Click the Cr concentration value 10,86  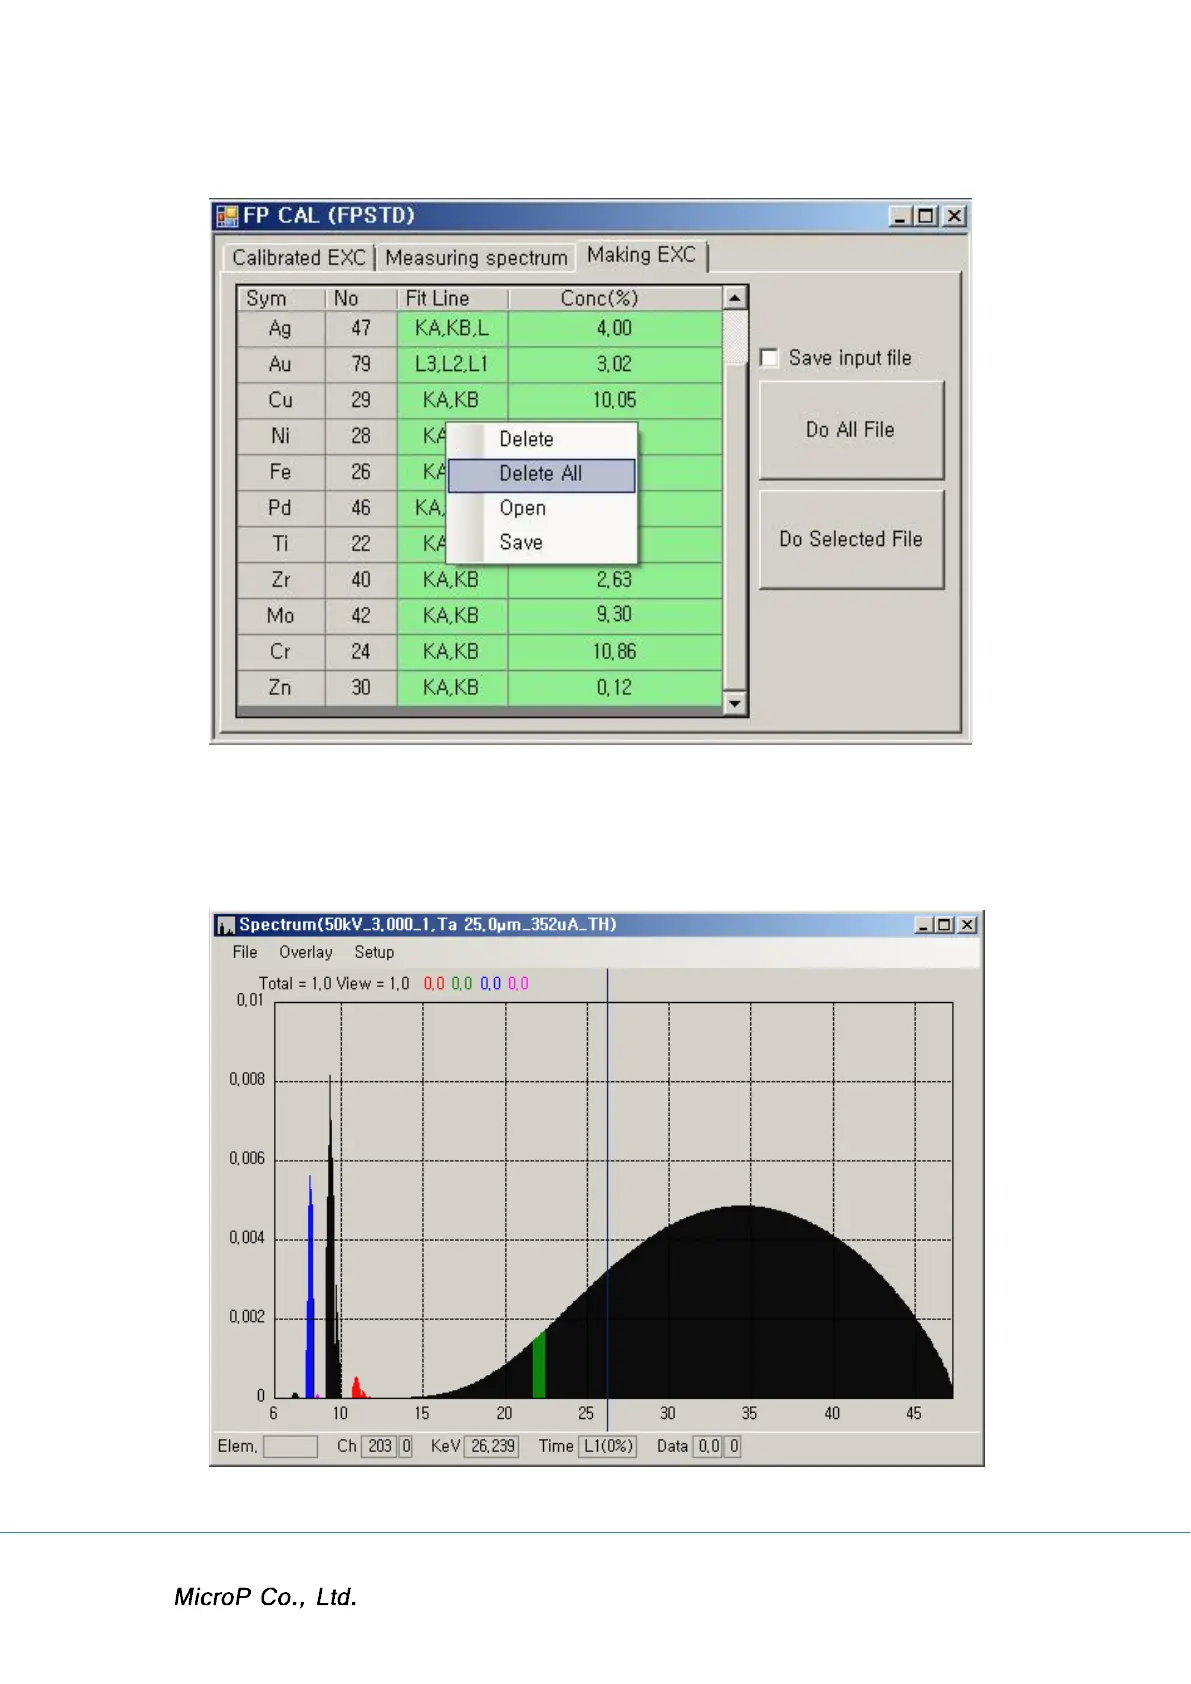click(x=615, y=652)
